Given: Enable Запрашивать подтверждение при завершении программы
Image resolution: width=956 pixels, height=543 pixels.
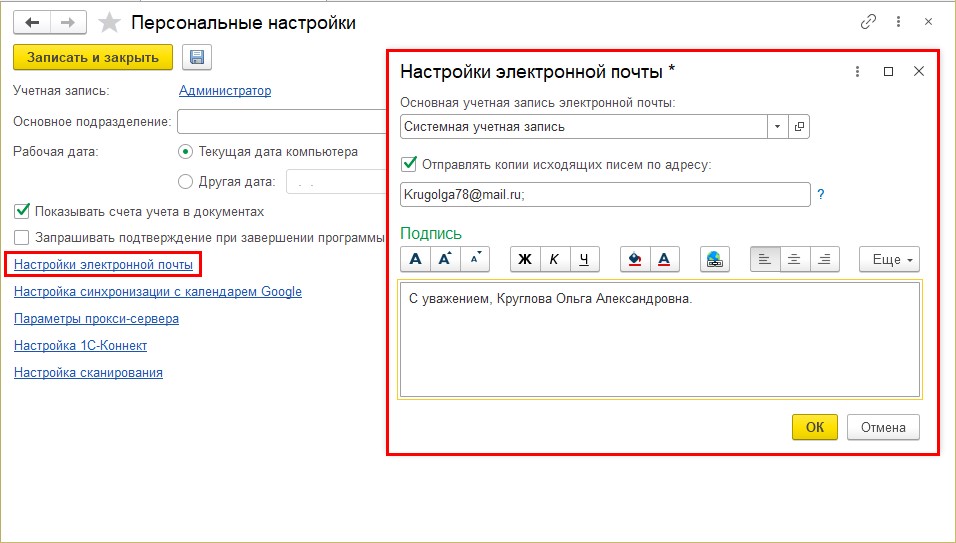Looking at the screenshot, I should (22, 237).
